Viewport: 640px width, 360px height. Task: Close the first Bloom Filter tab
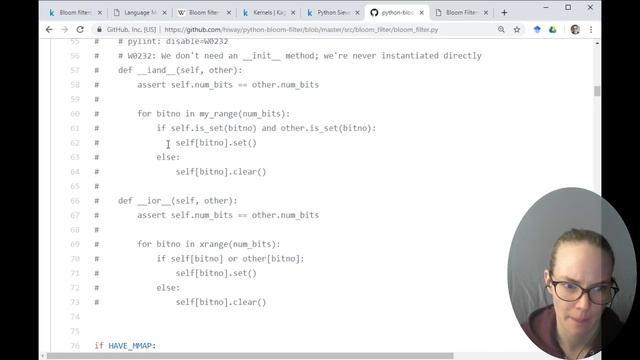click(x=100, y=13)
